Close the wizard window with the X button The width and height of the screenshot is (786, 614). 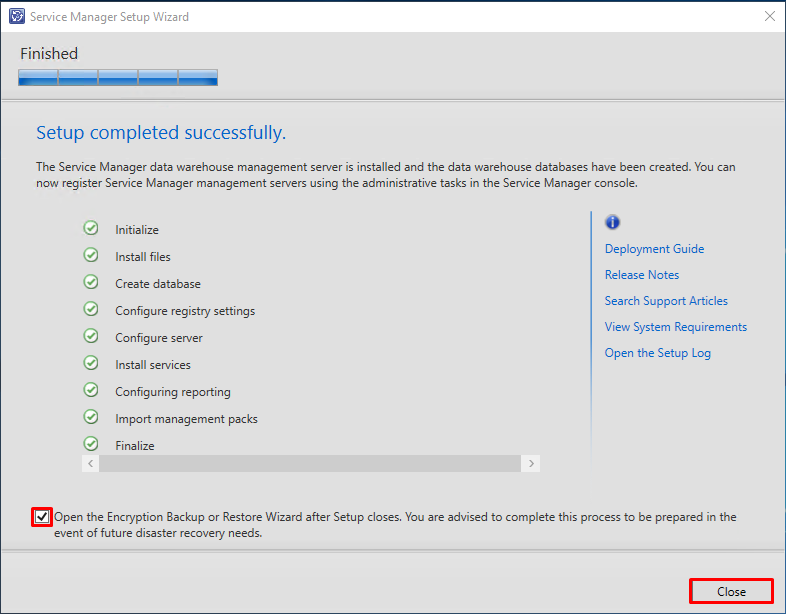coord(769,16)
